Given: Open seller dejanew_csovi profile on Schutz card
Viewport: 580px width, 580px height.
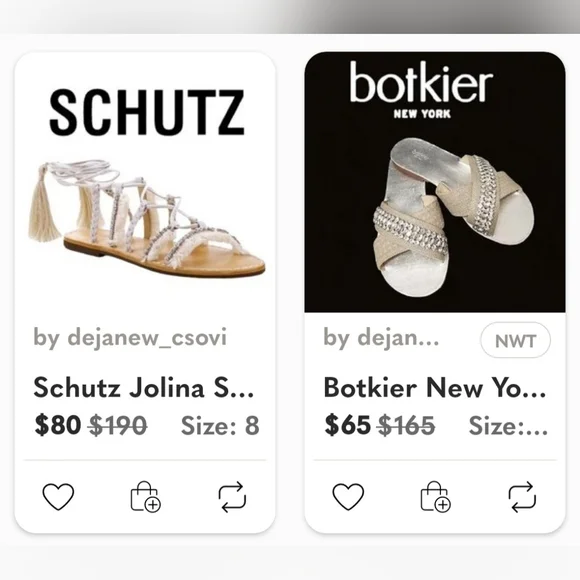Looking at the screenshot, I should pos(130,337).
